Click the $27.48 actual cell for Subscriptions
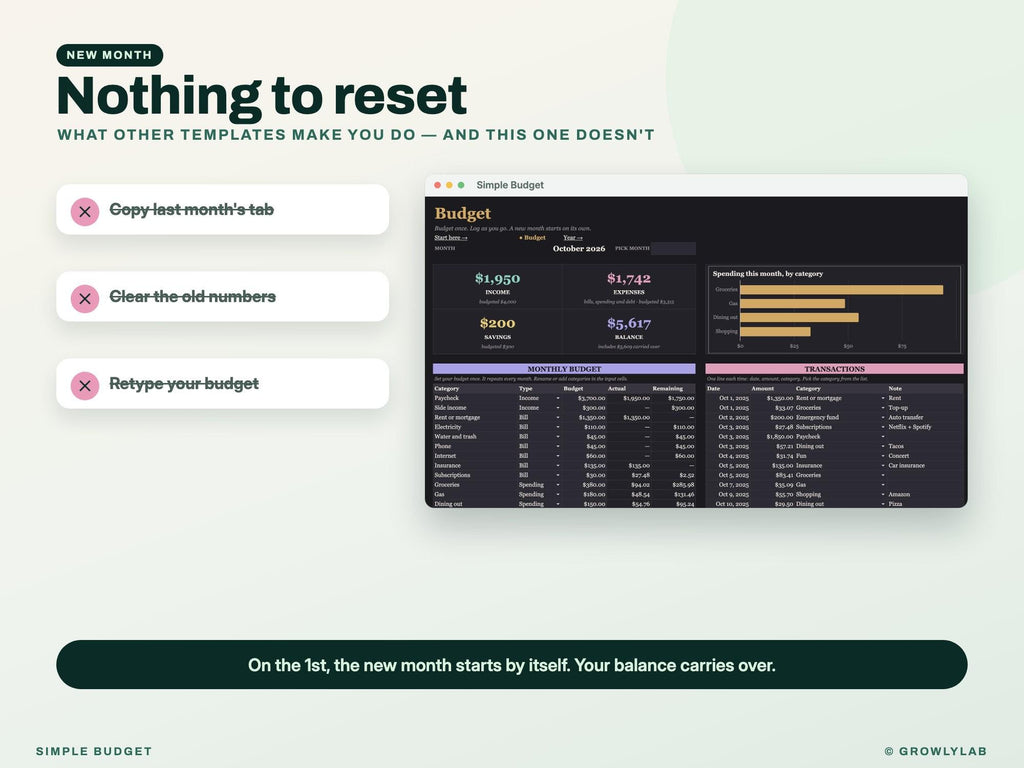The width and height of the screenshot is (1024, 768). tap(640, 475)
